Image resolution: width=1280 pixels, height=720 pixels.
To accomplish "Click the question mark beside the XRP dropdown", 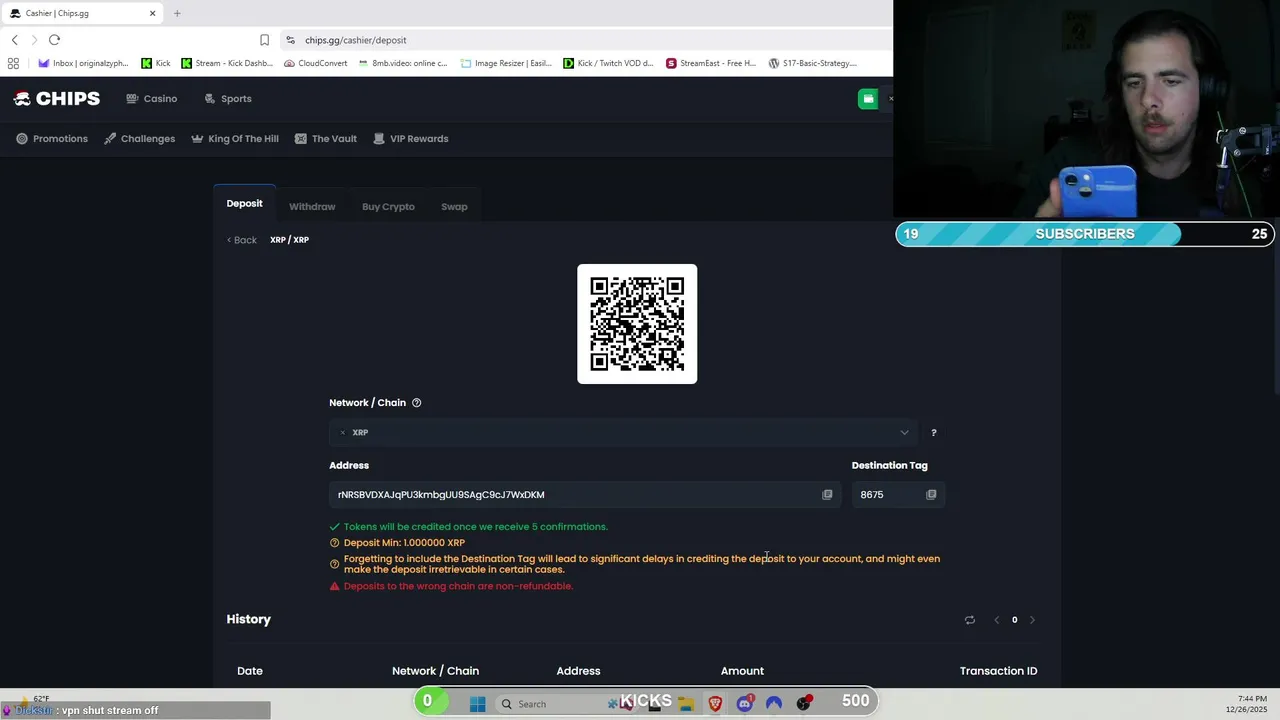I will coord(934,433).
